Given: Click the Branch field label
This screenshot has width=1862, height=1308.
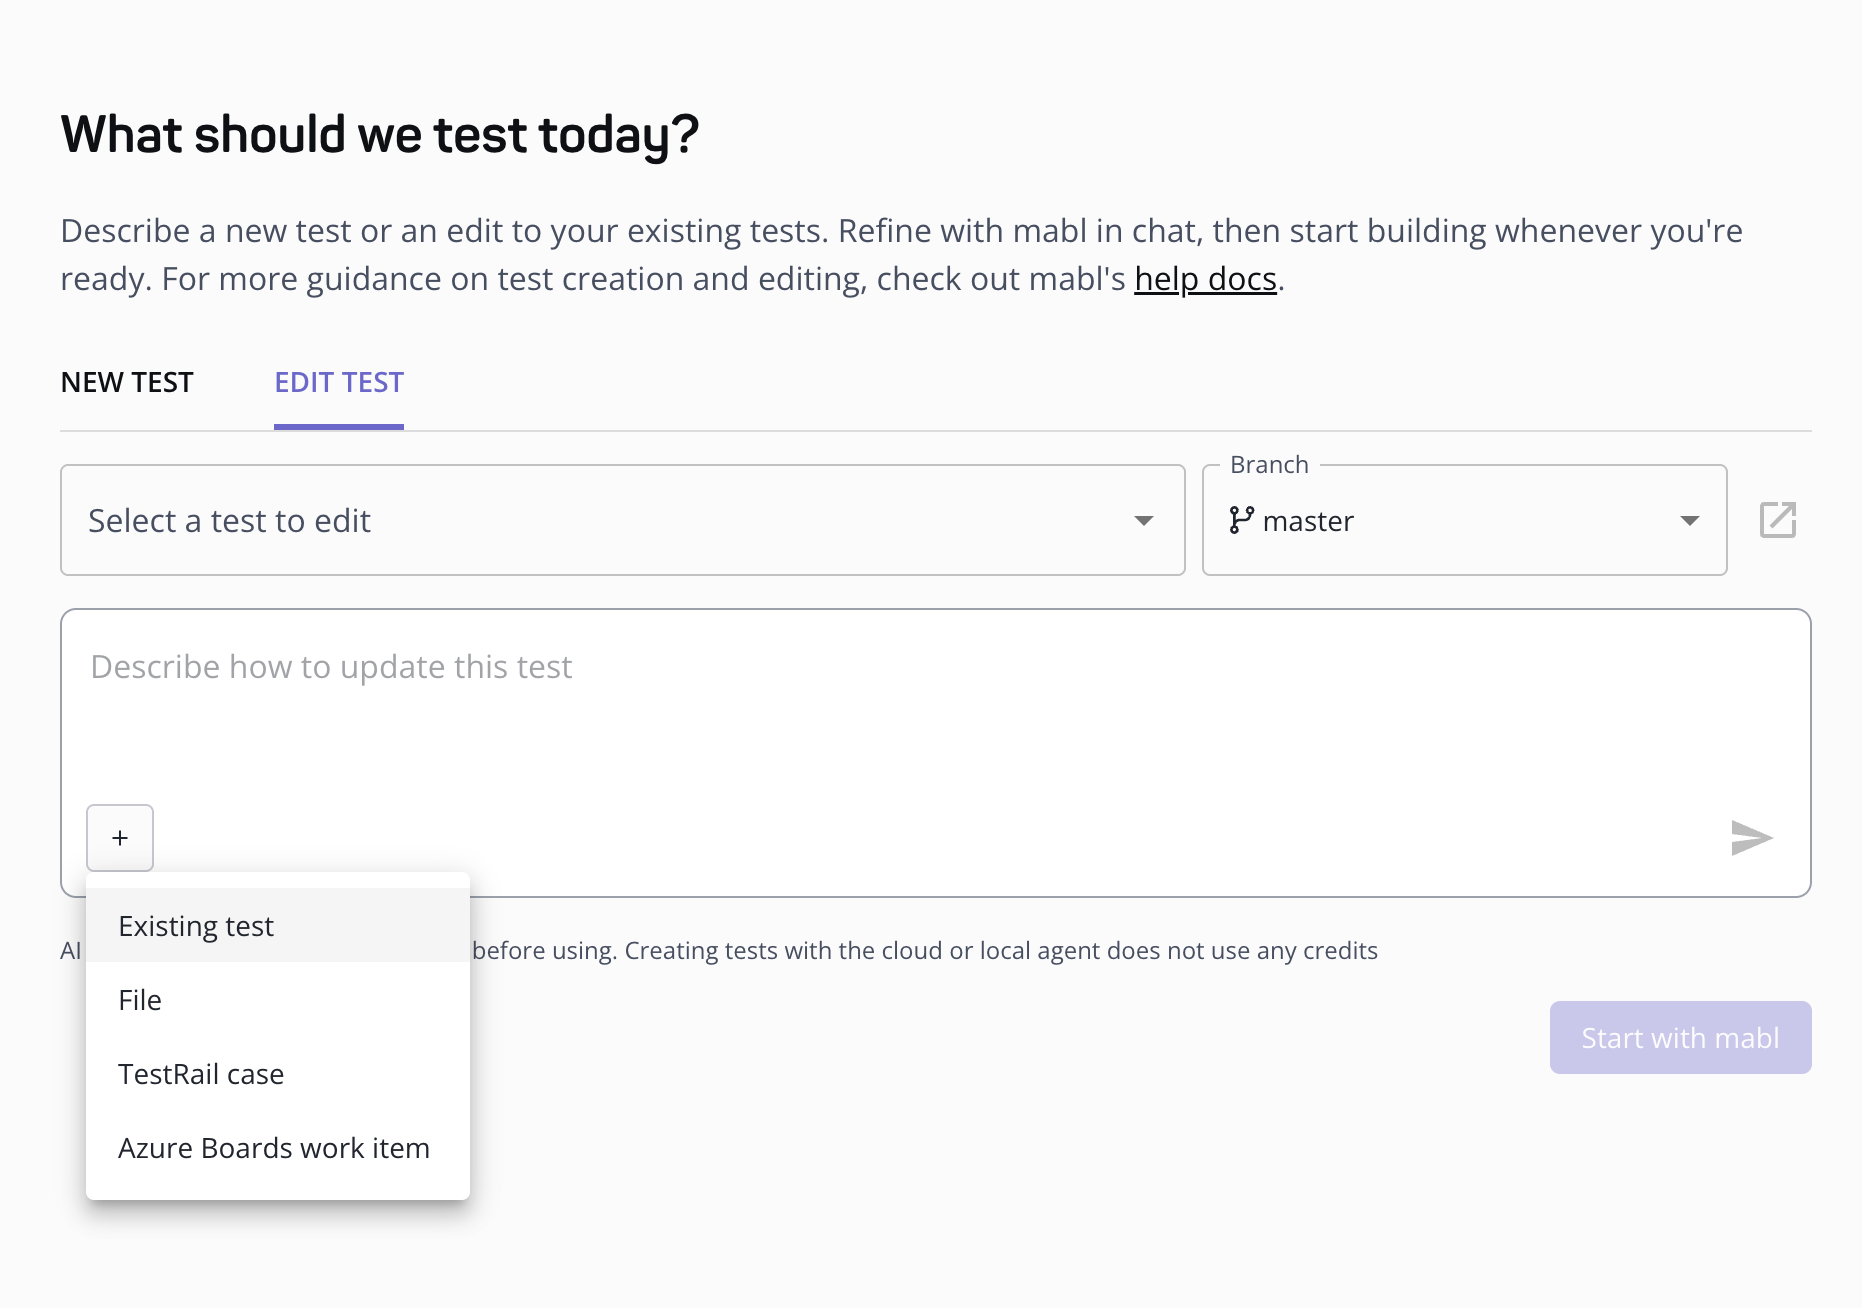Looking at the screenshot, I should click(x=1269, y=465).
